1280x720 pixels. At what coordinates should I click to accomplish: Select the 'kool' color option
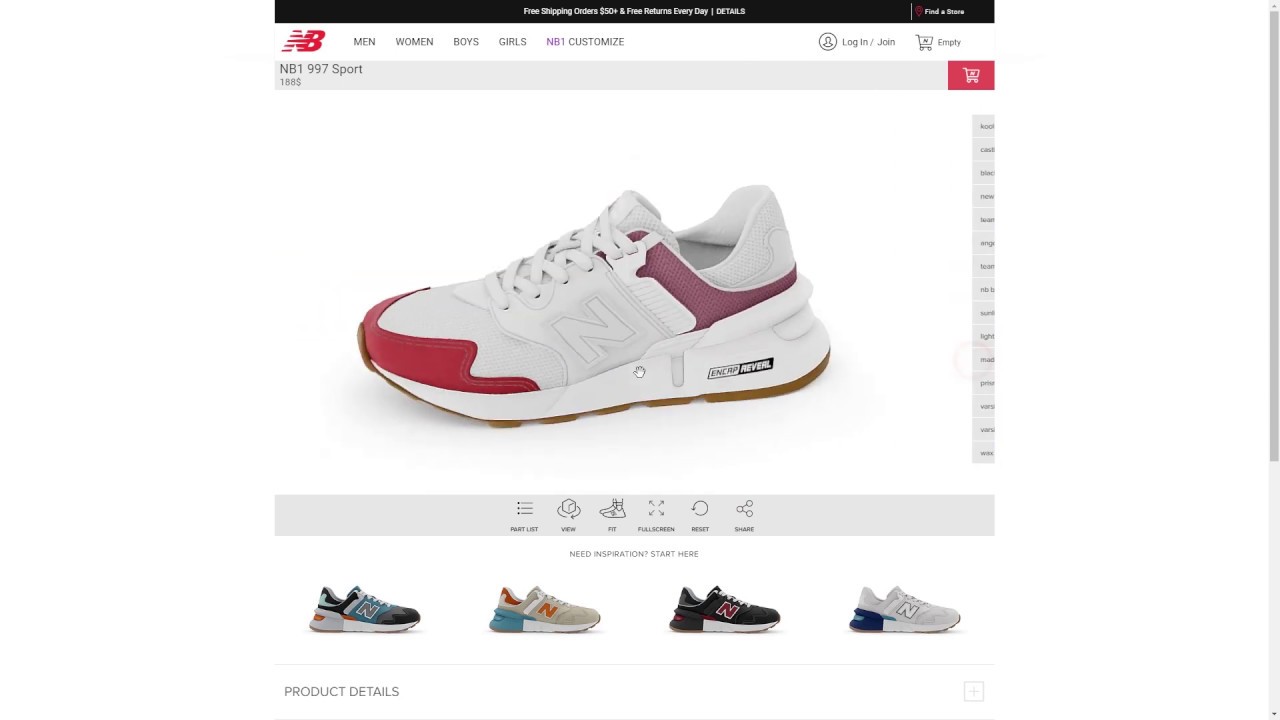pos(984,126)
